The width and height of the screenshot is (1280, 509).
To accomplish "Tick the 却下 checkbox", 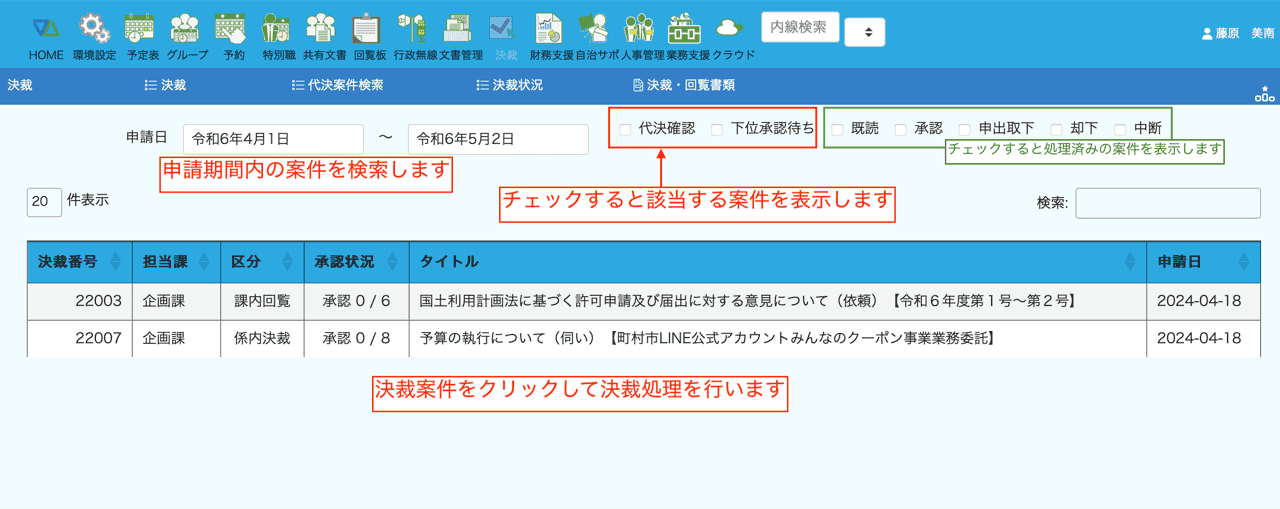I will click(1056, 129).
